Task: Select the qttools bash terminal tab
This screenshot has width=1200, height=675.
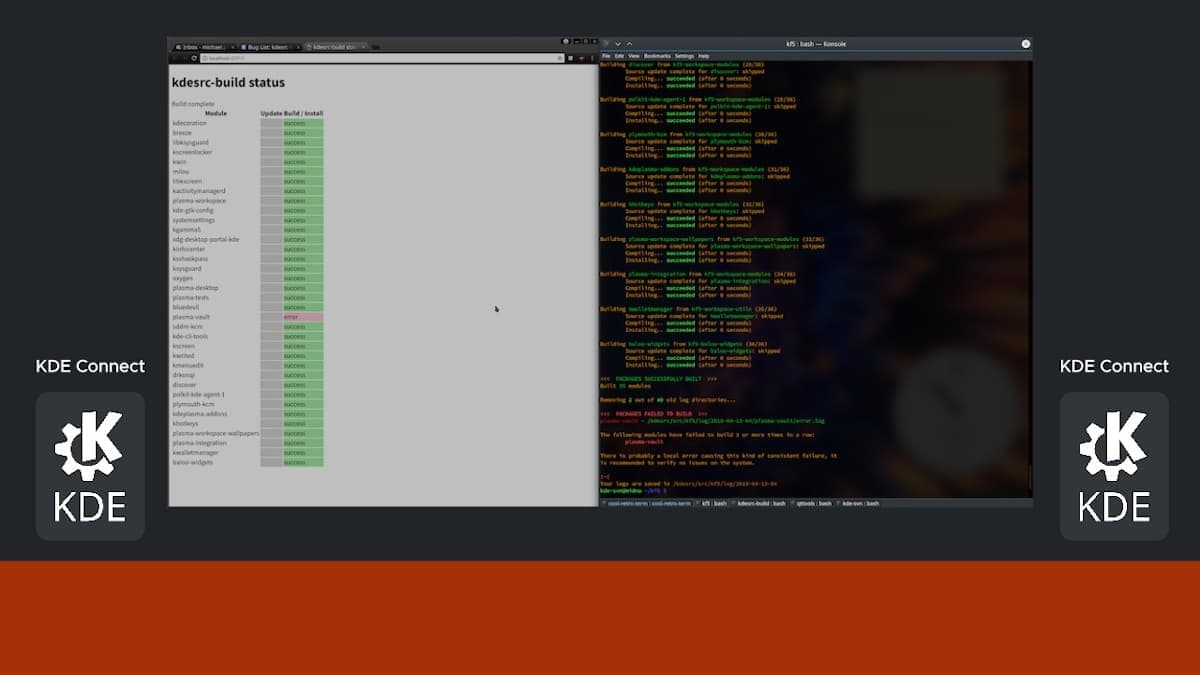Action: coord(812,503)
